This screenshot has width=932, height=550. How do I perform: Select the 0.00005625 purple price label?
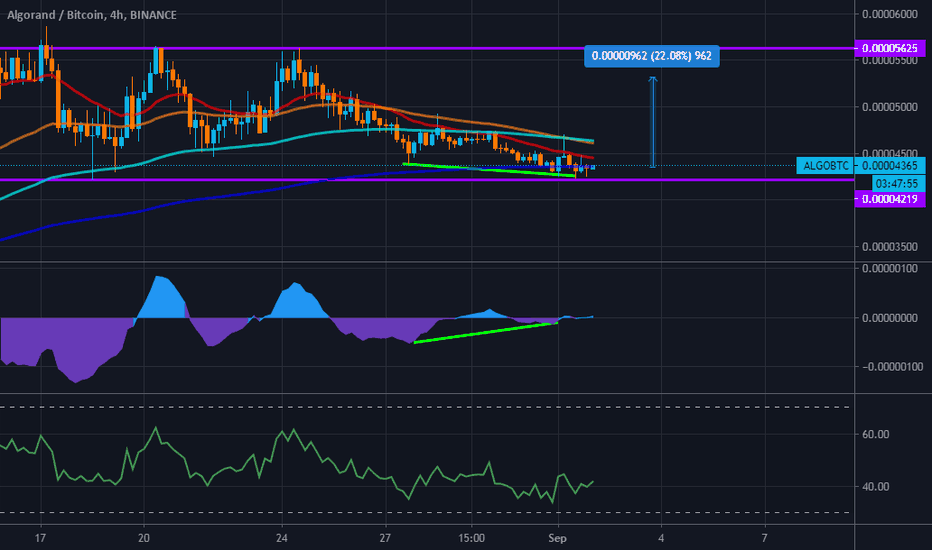[890, 48]
